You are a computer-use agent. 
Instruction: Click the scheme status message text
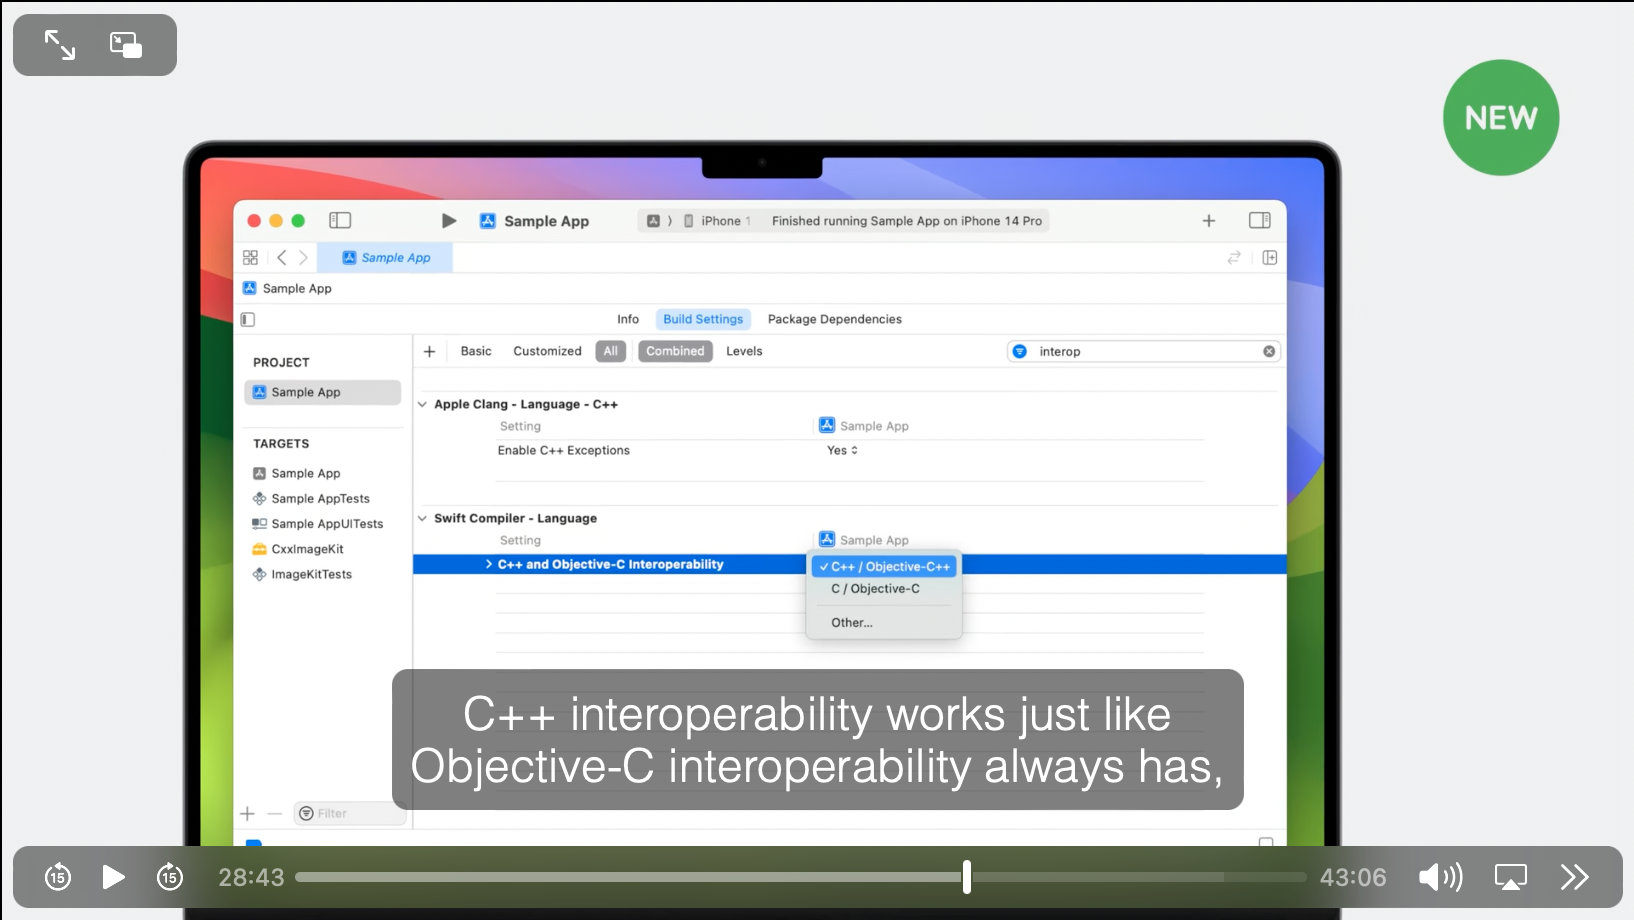(907, 221)
